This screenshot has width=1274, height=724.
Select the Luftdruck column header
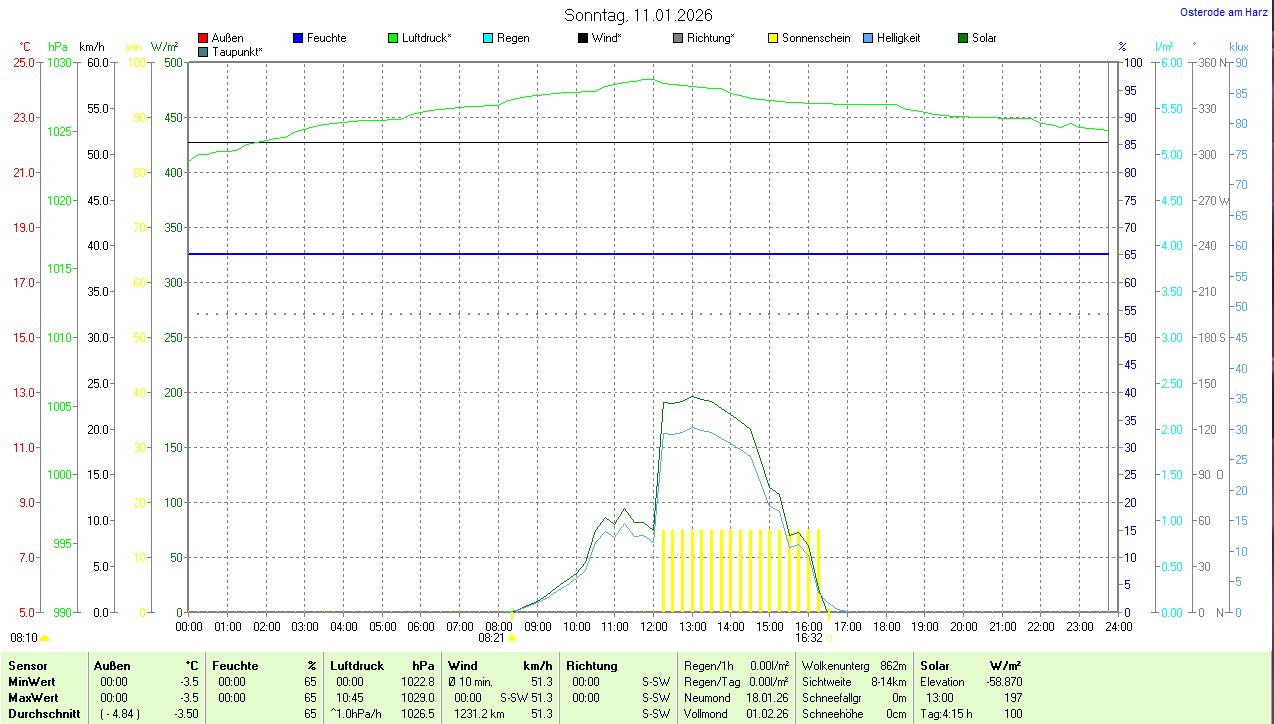tap(357, 665)
